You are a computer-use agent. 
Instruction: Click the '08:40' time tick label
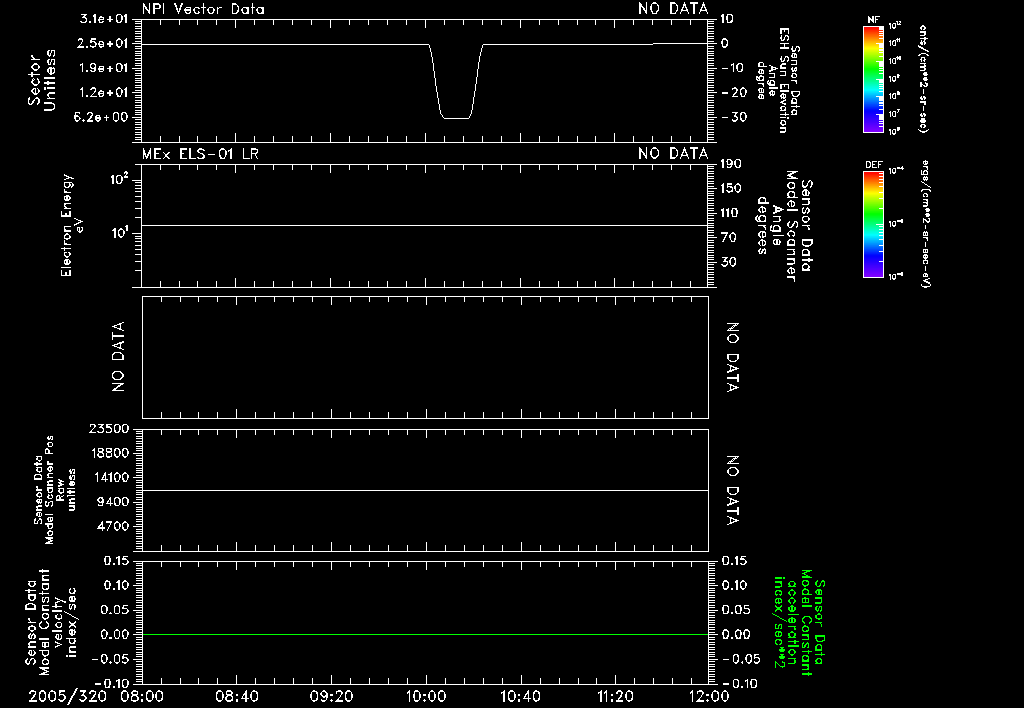[236, 696]
